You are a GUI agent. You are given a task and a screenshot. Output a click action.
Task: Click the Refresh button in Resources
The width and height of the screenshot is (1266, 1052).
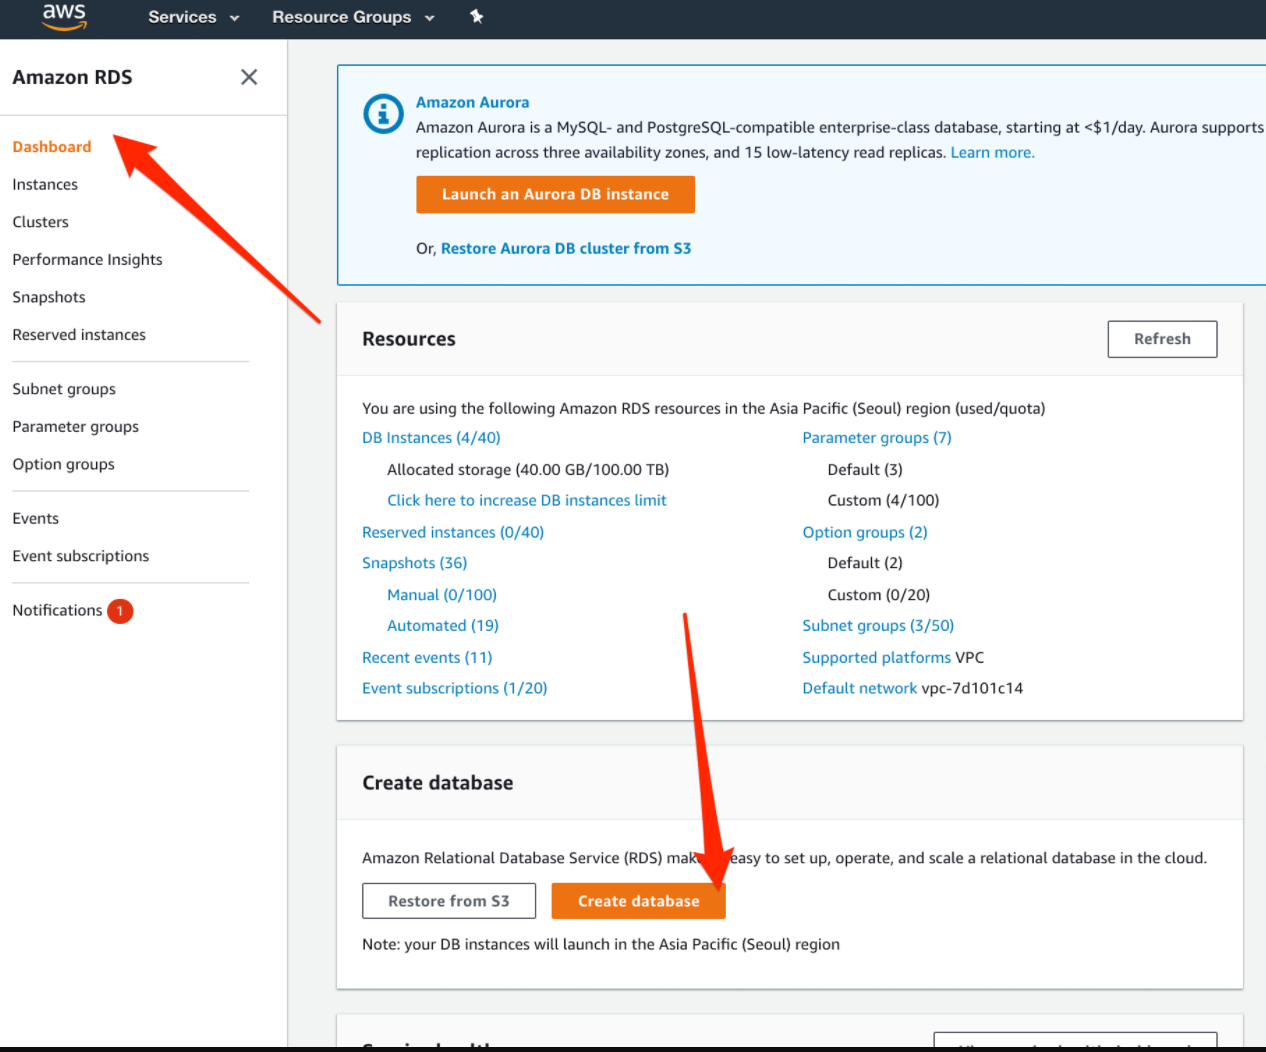pos(1162,339)
